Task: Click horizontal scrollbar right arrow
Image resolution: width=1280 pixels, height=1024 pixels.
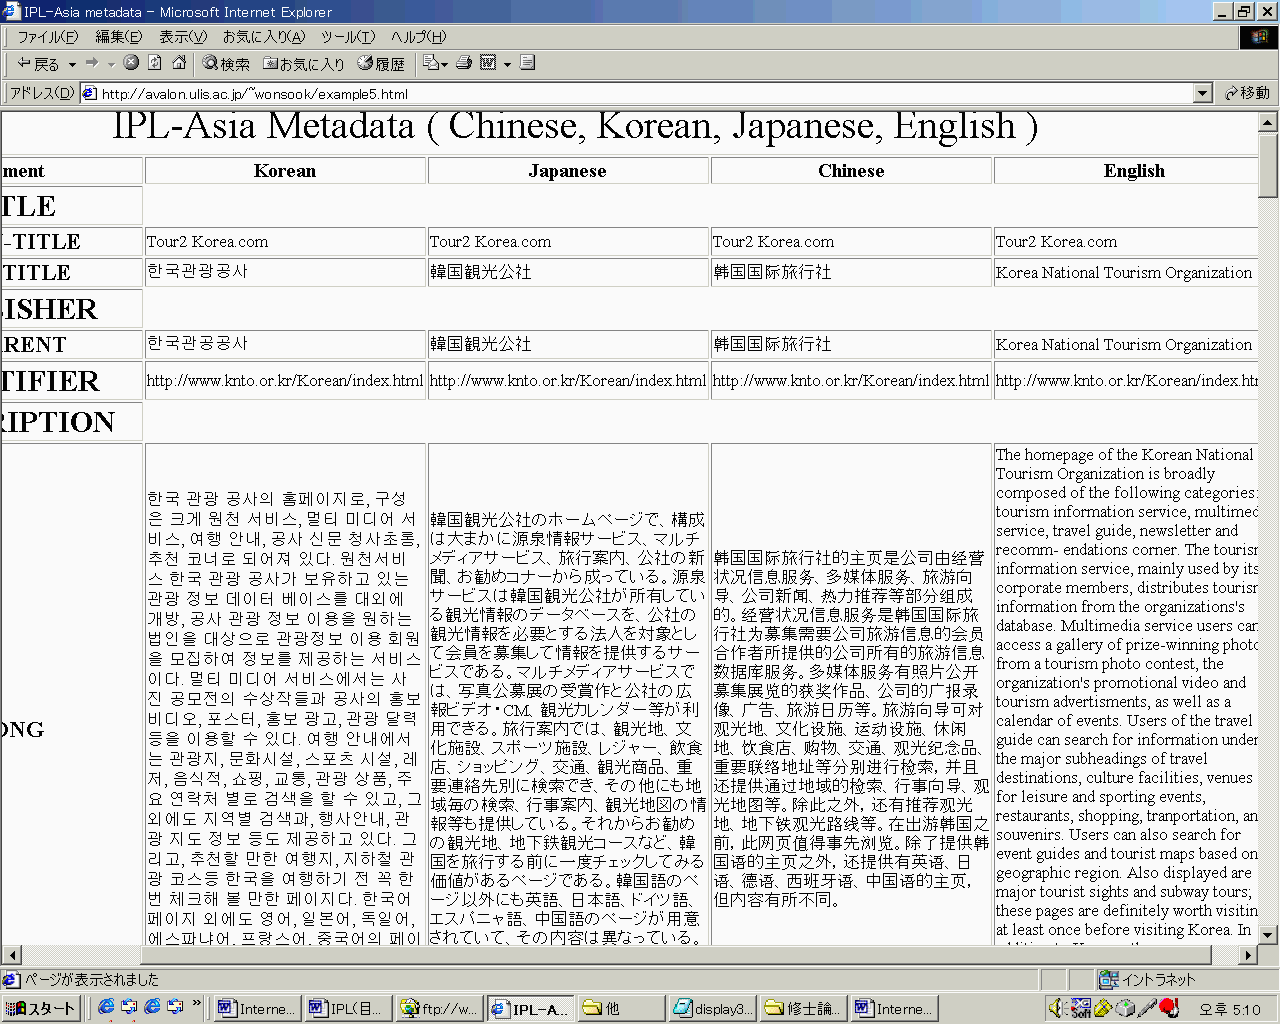Action: (x=1247, y=955)
